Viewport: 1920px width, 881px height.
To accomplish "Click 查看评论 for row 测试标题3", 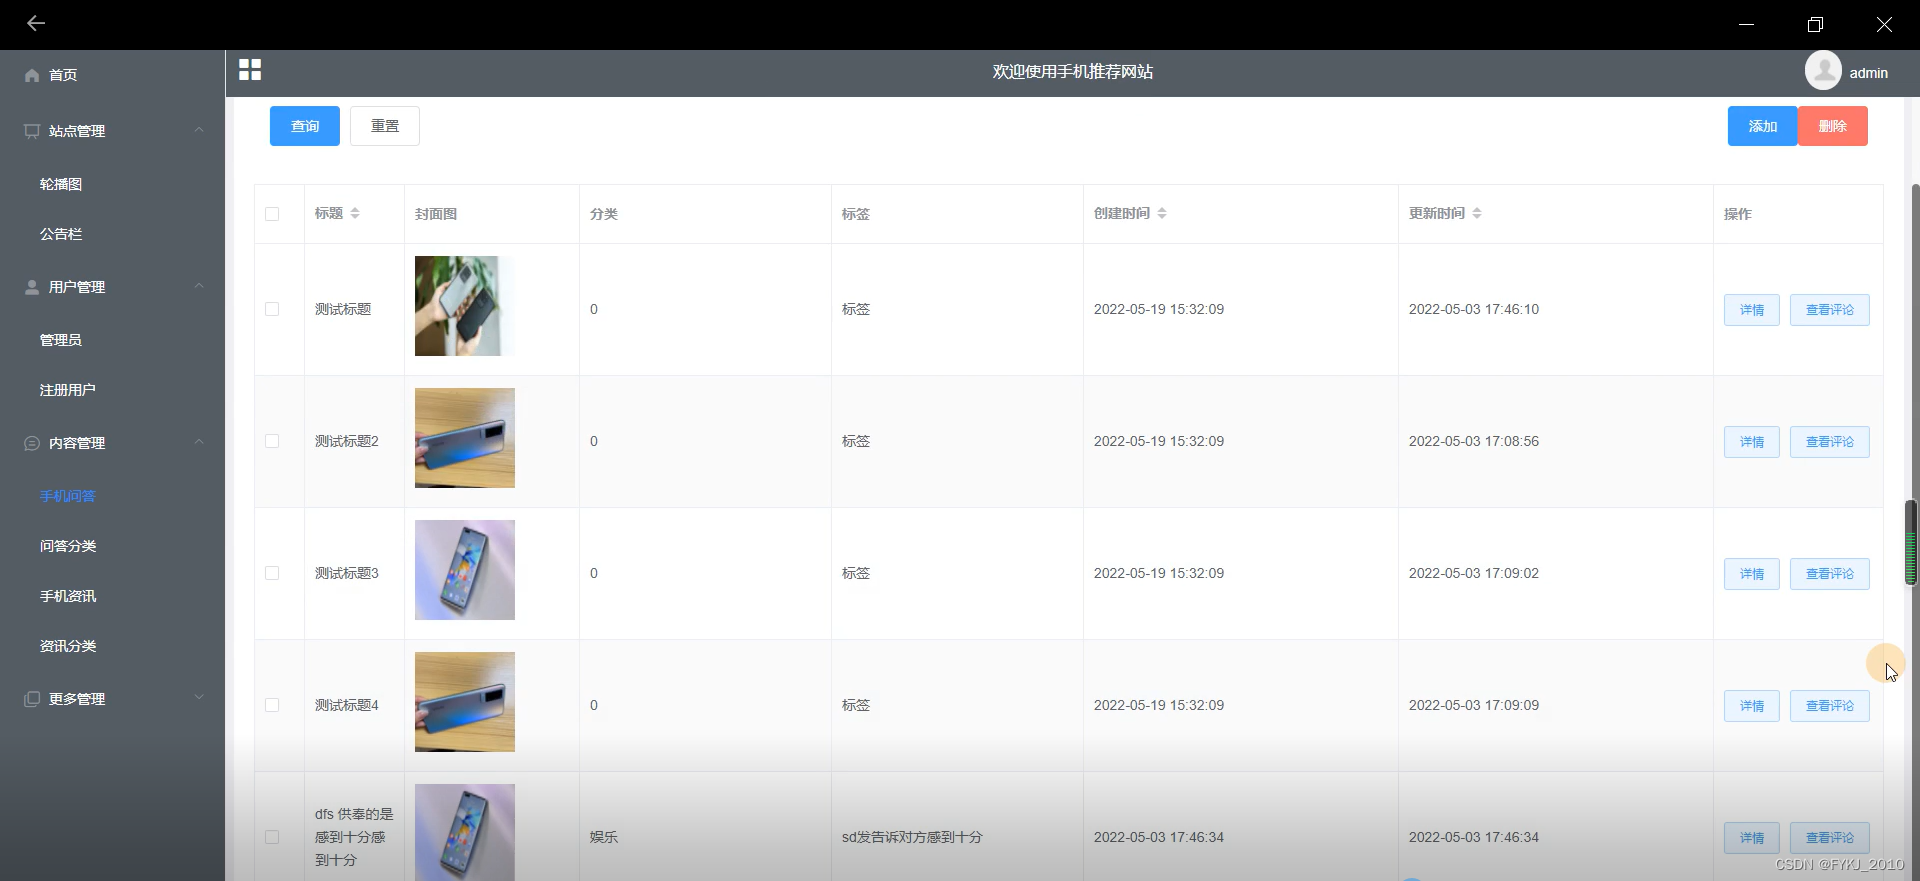I will (x=1830, y=574).
